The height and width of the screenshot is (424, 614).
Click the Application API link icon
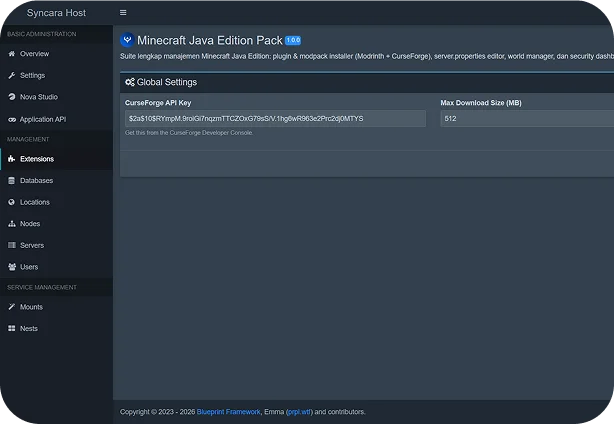point(12,119)
